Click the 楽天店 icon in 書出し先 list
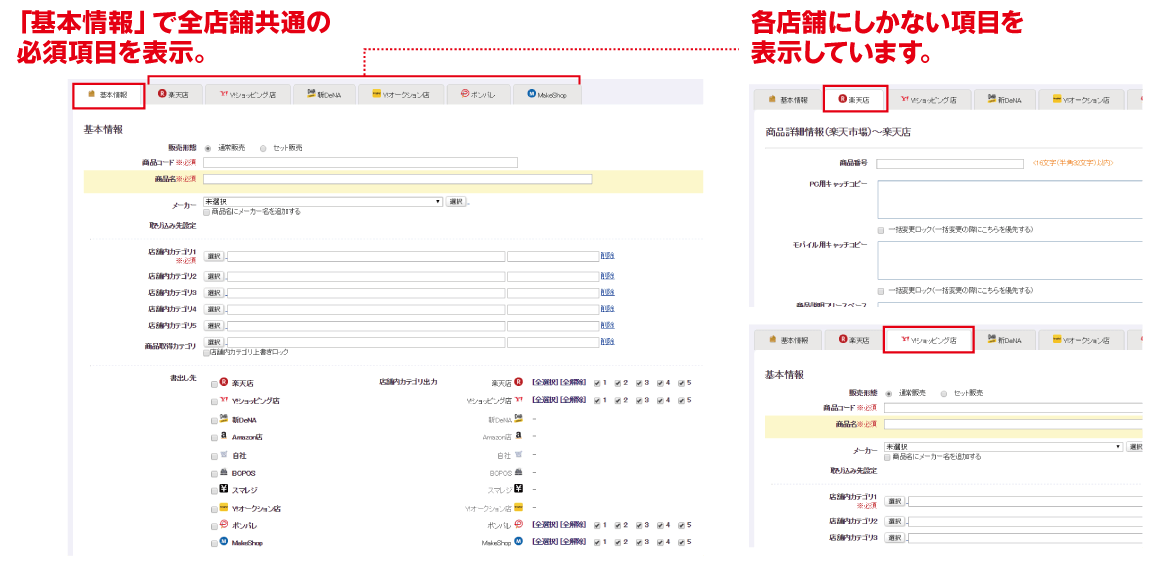Image resolution: width=1150 pixels, height=570 pixels. click(x=224, y=382)
